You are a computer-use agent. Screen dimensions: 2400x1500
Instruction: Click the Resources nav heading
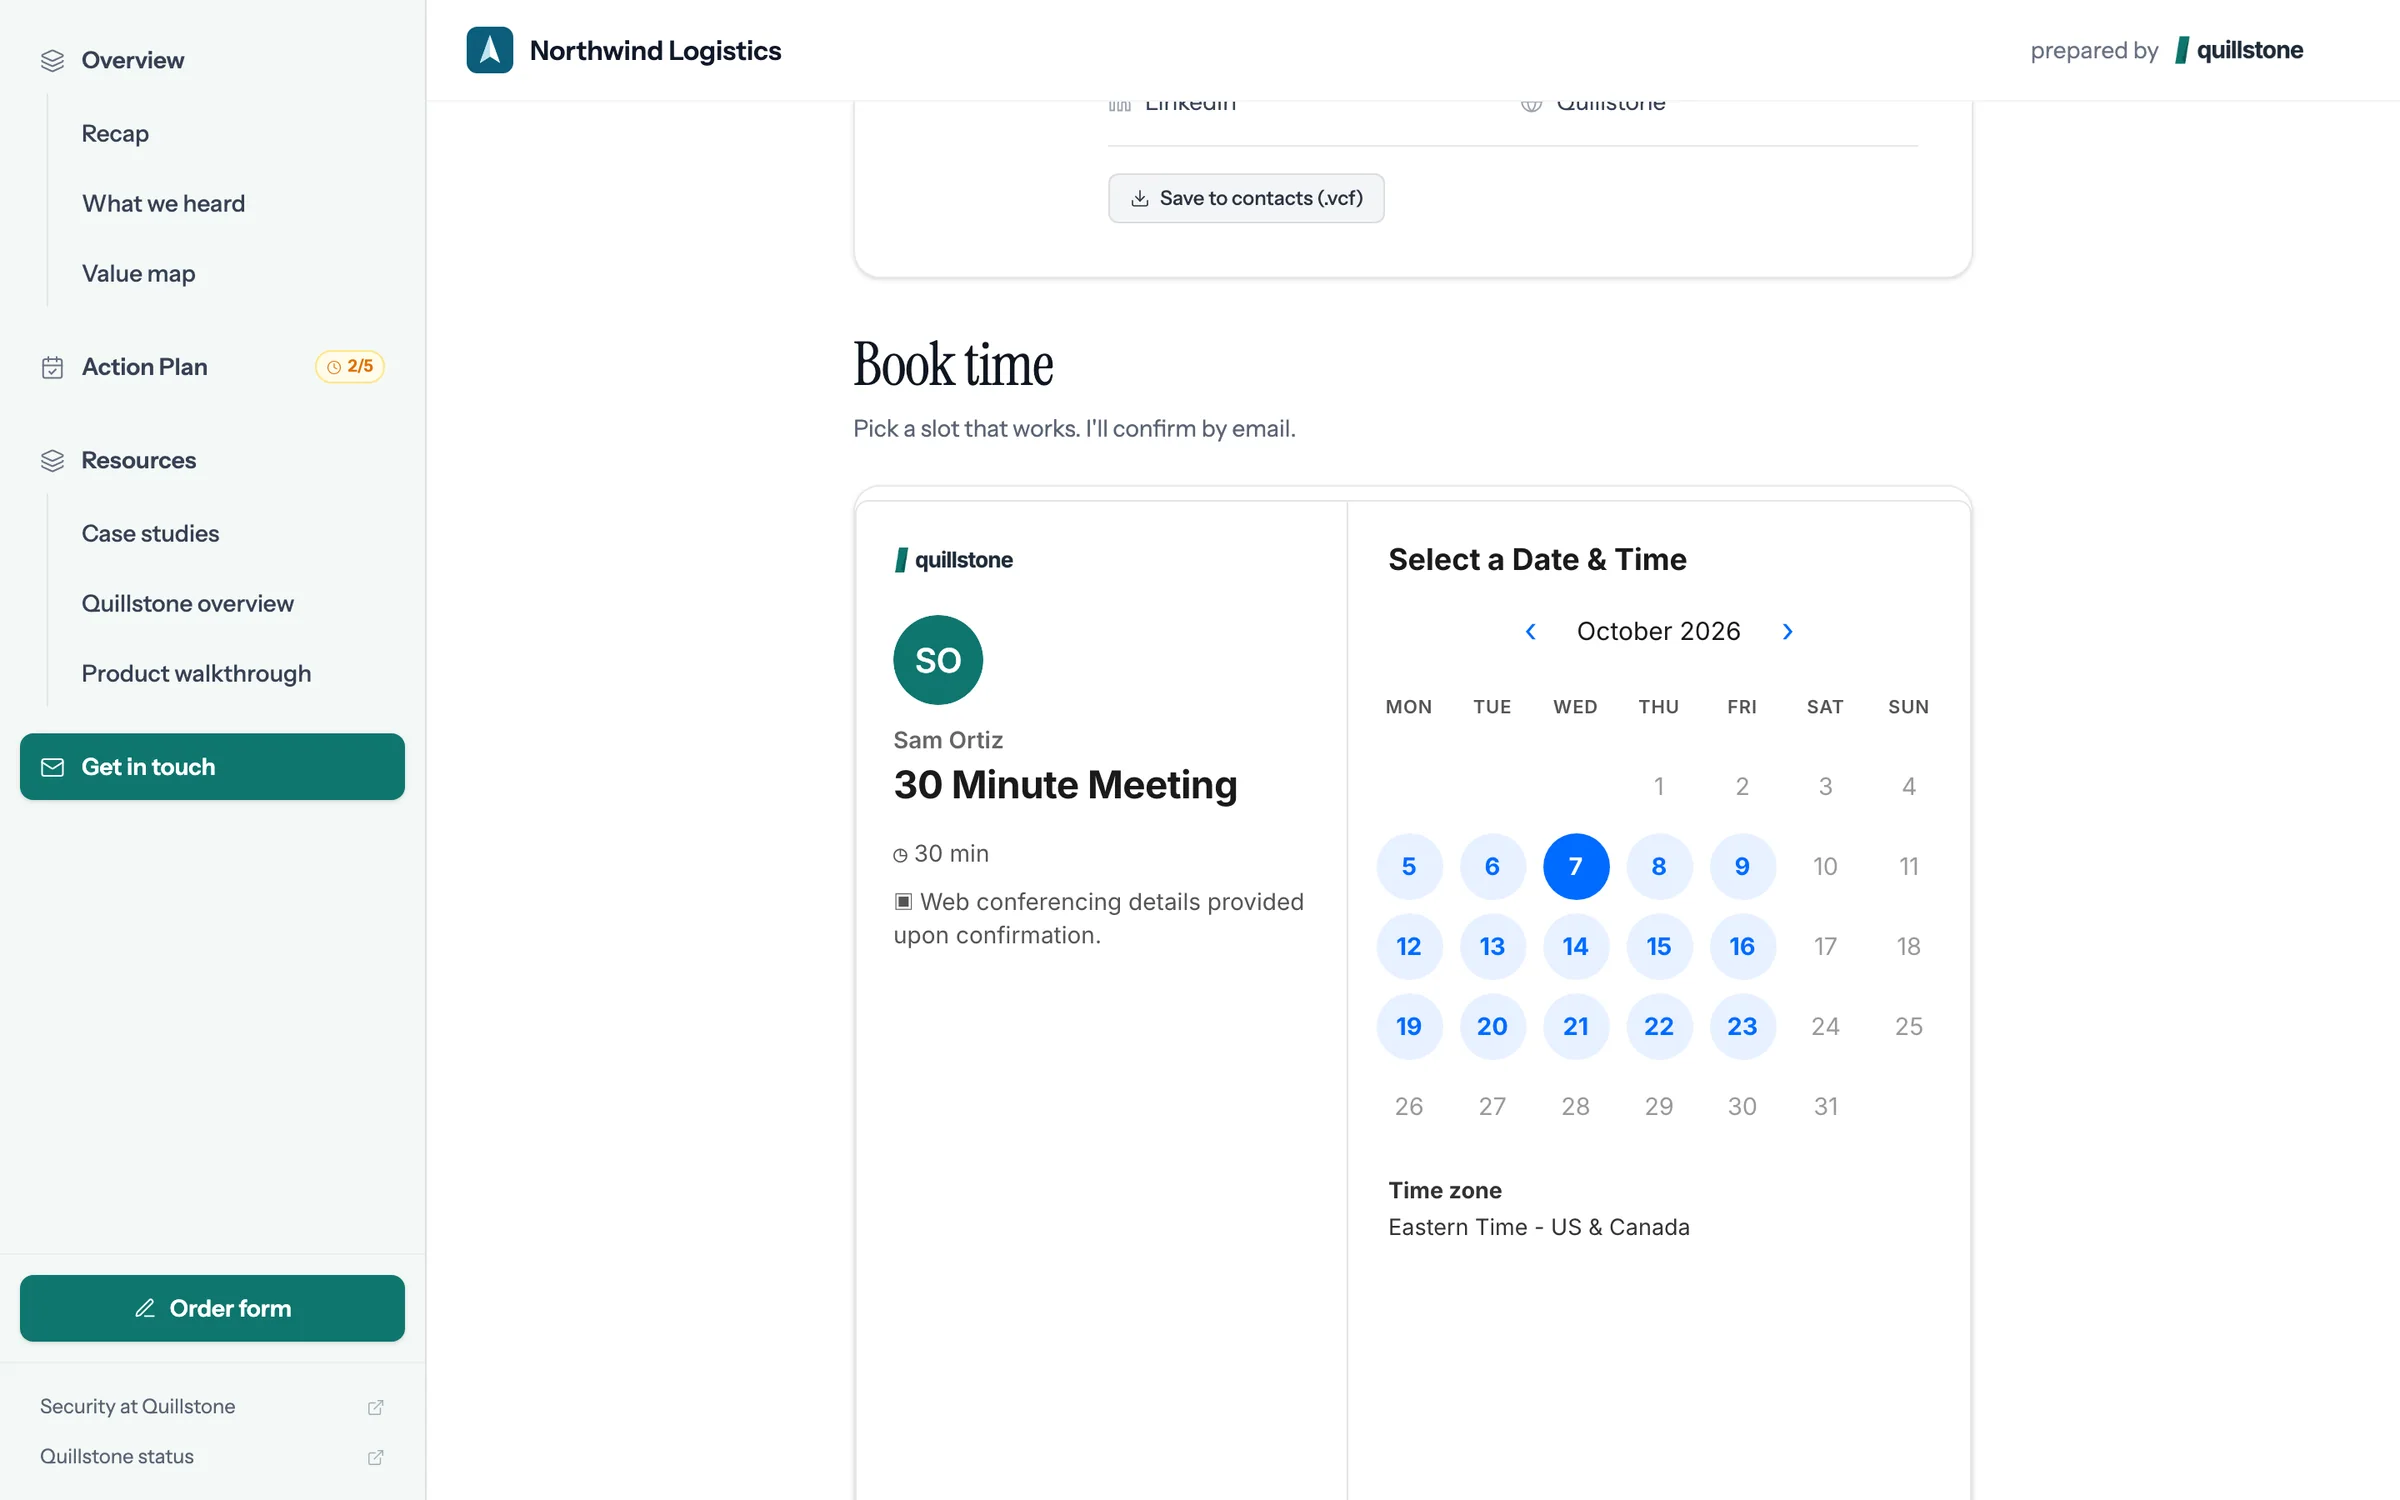(139, 460)
